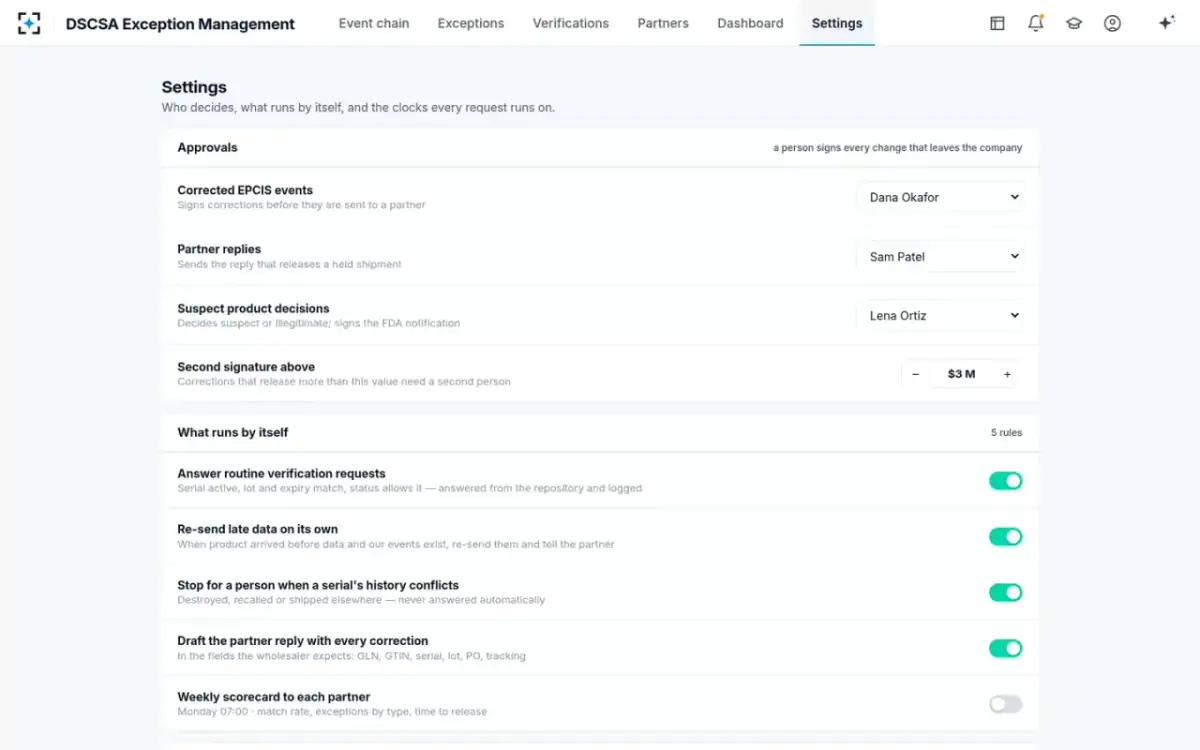Toggle Re-send late data on its own
The height and width of the screenshot is (750, 1200).
1006,537
